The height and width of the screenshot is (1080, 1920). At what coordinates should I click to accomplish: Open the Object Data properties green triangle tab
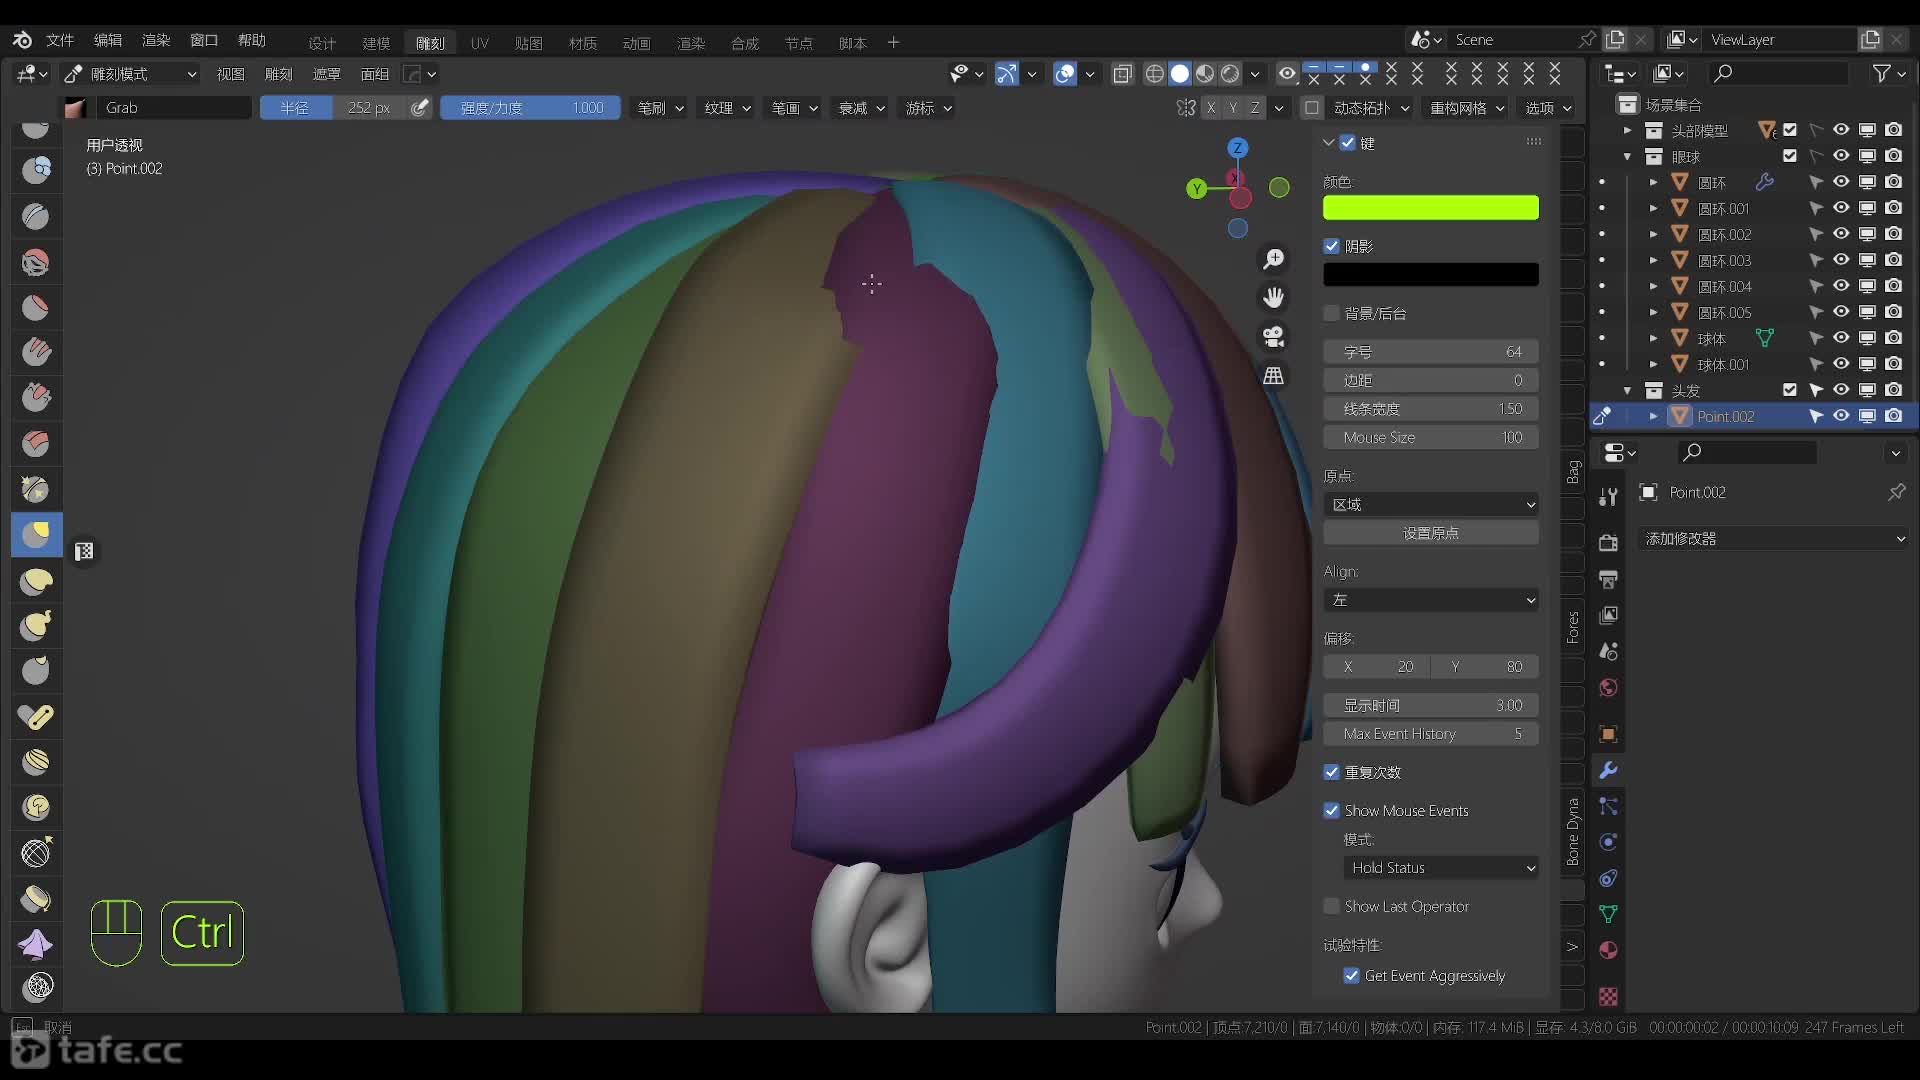pos(1608,914)
